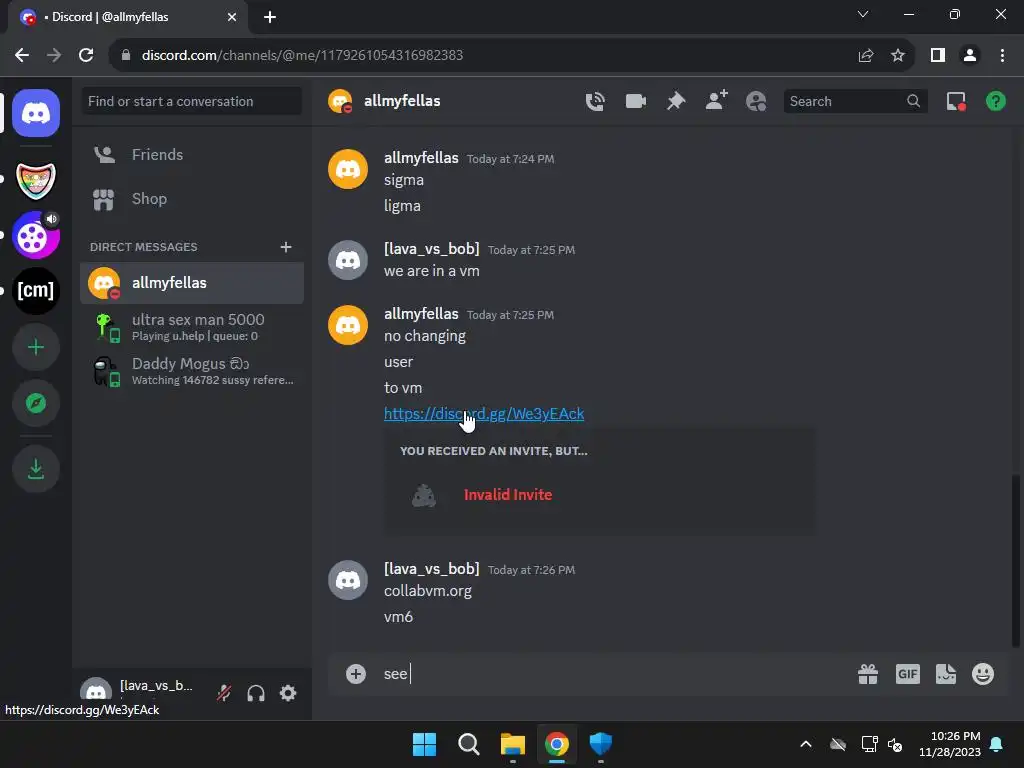
Task: Add a server with the plus icon
Action: coord(36,347)
